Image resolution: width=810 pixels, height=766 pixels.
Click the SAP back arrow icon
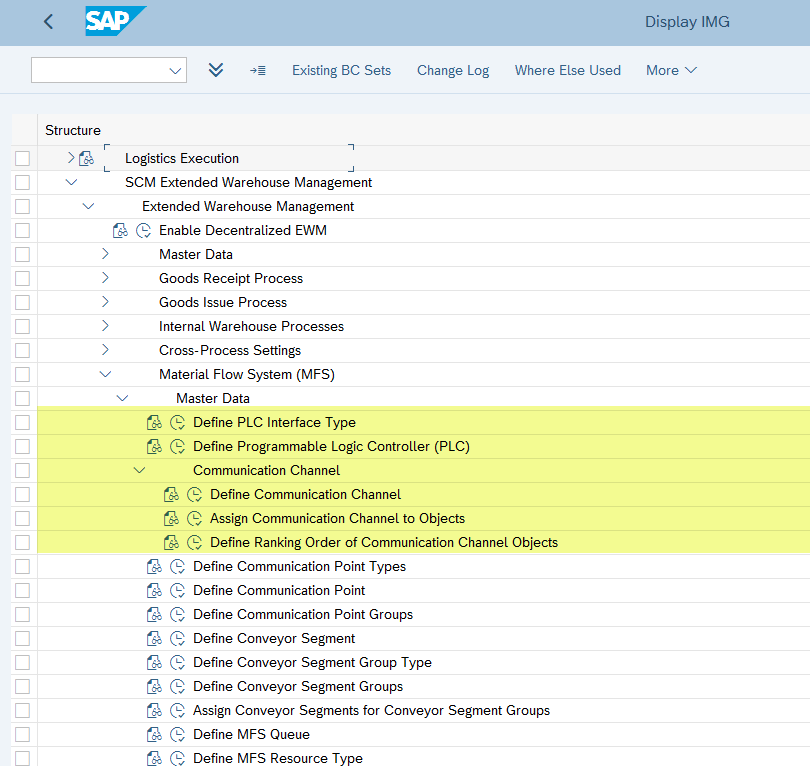click(x=48, y=22)
